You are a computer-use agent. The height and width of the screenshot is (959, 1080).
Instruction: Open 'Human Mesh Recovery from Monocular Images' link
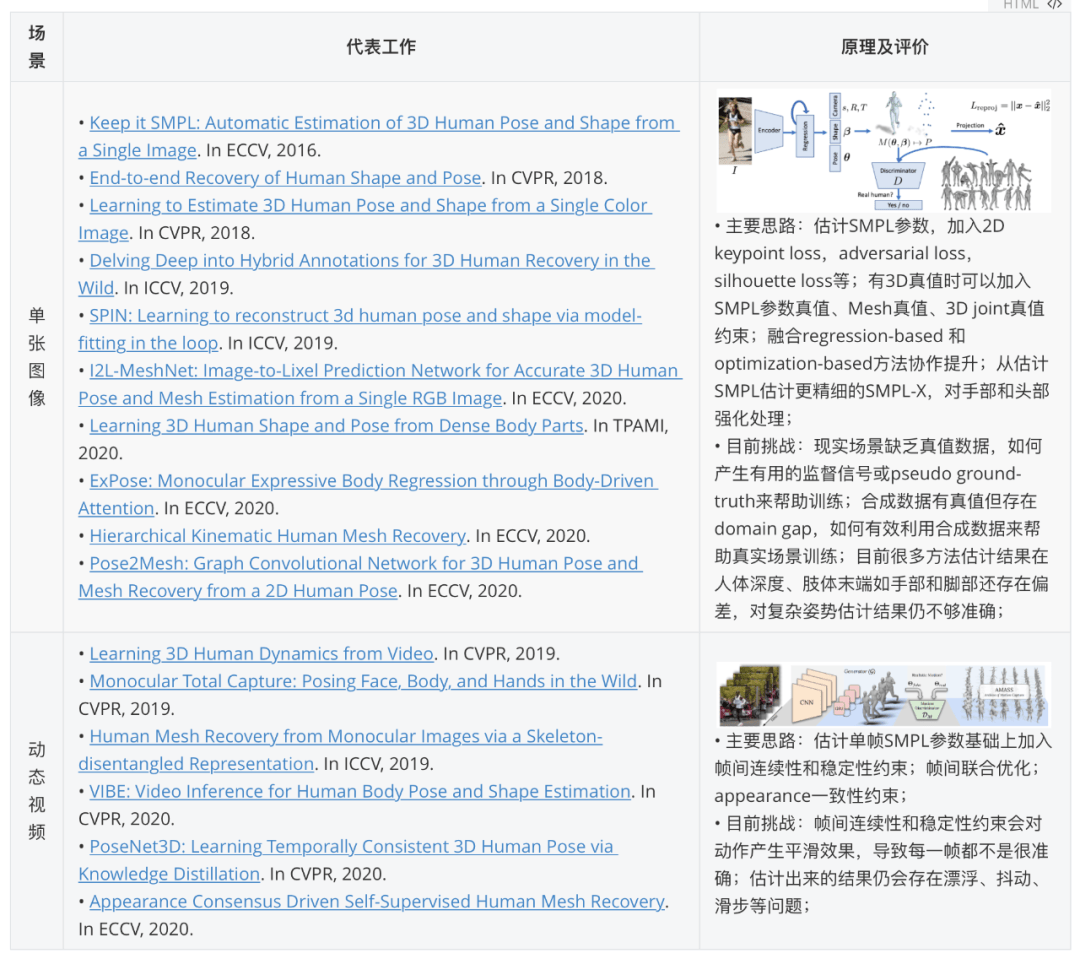[346, 736]
